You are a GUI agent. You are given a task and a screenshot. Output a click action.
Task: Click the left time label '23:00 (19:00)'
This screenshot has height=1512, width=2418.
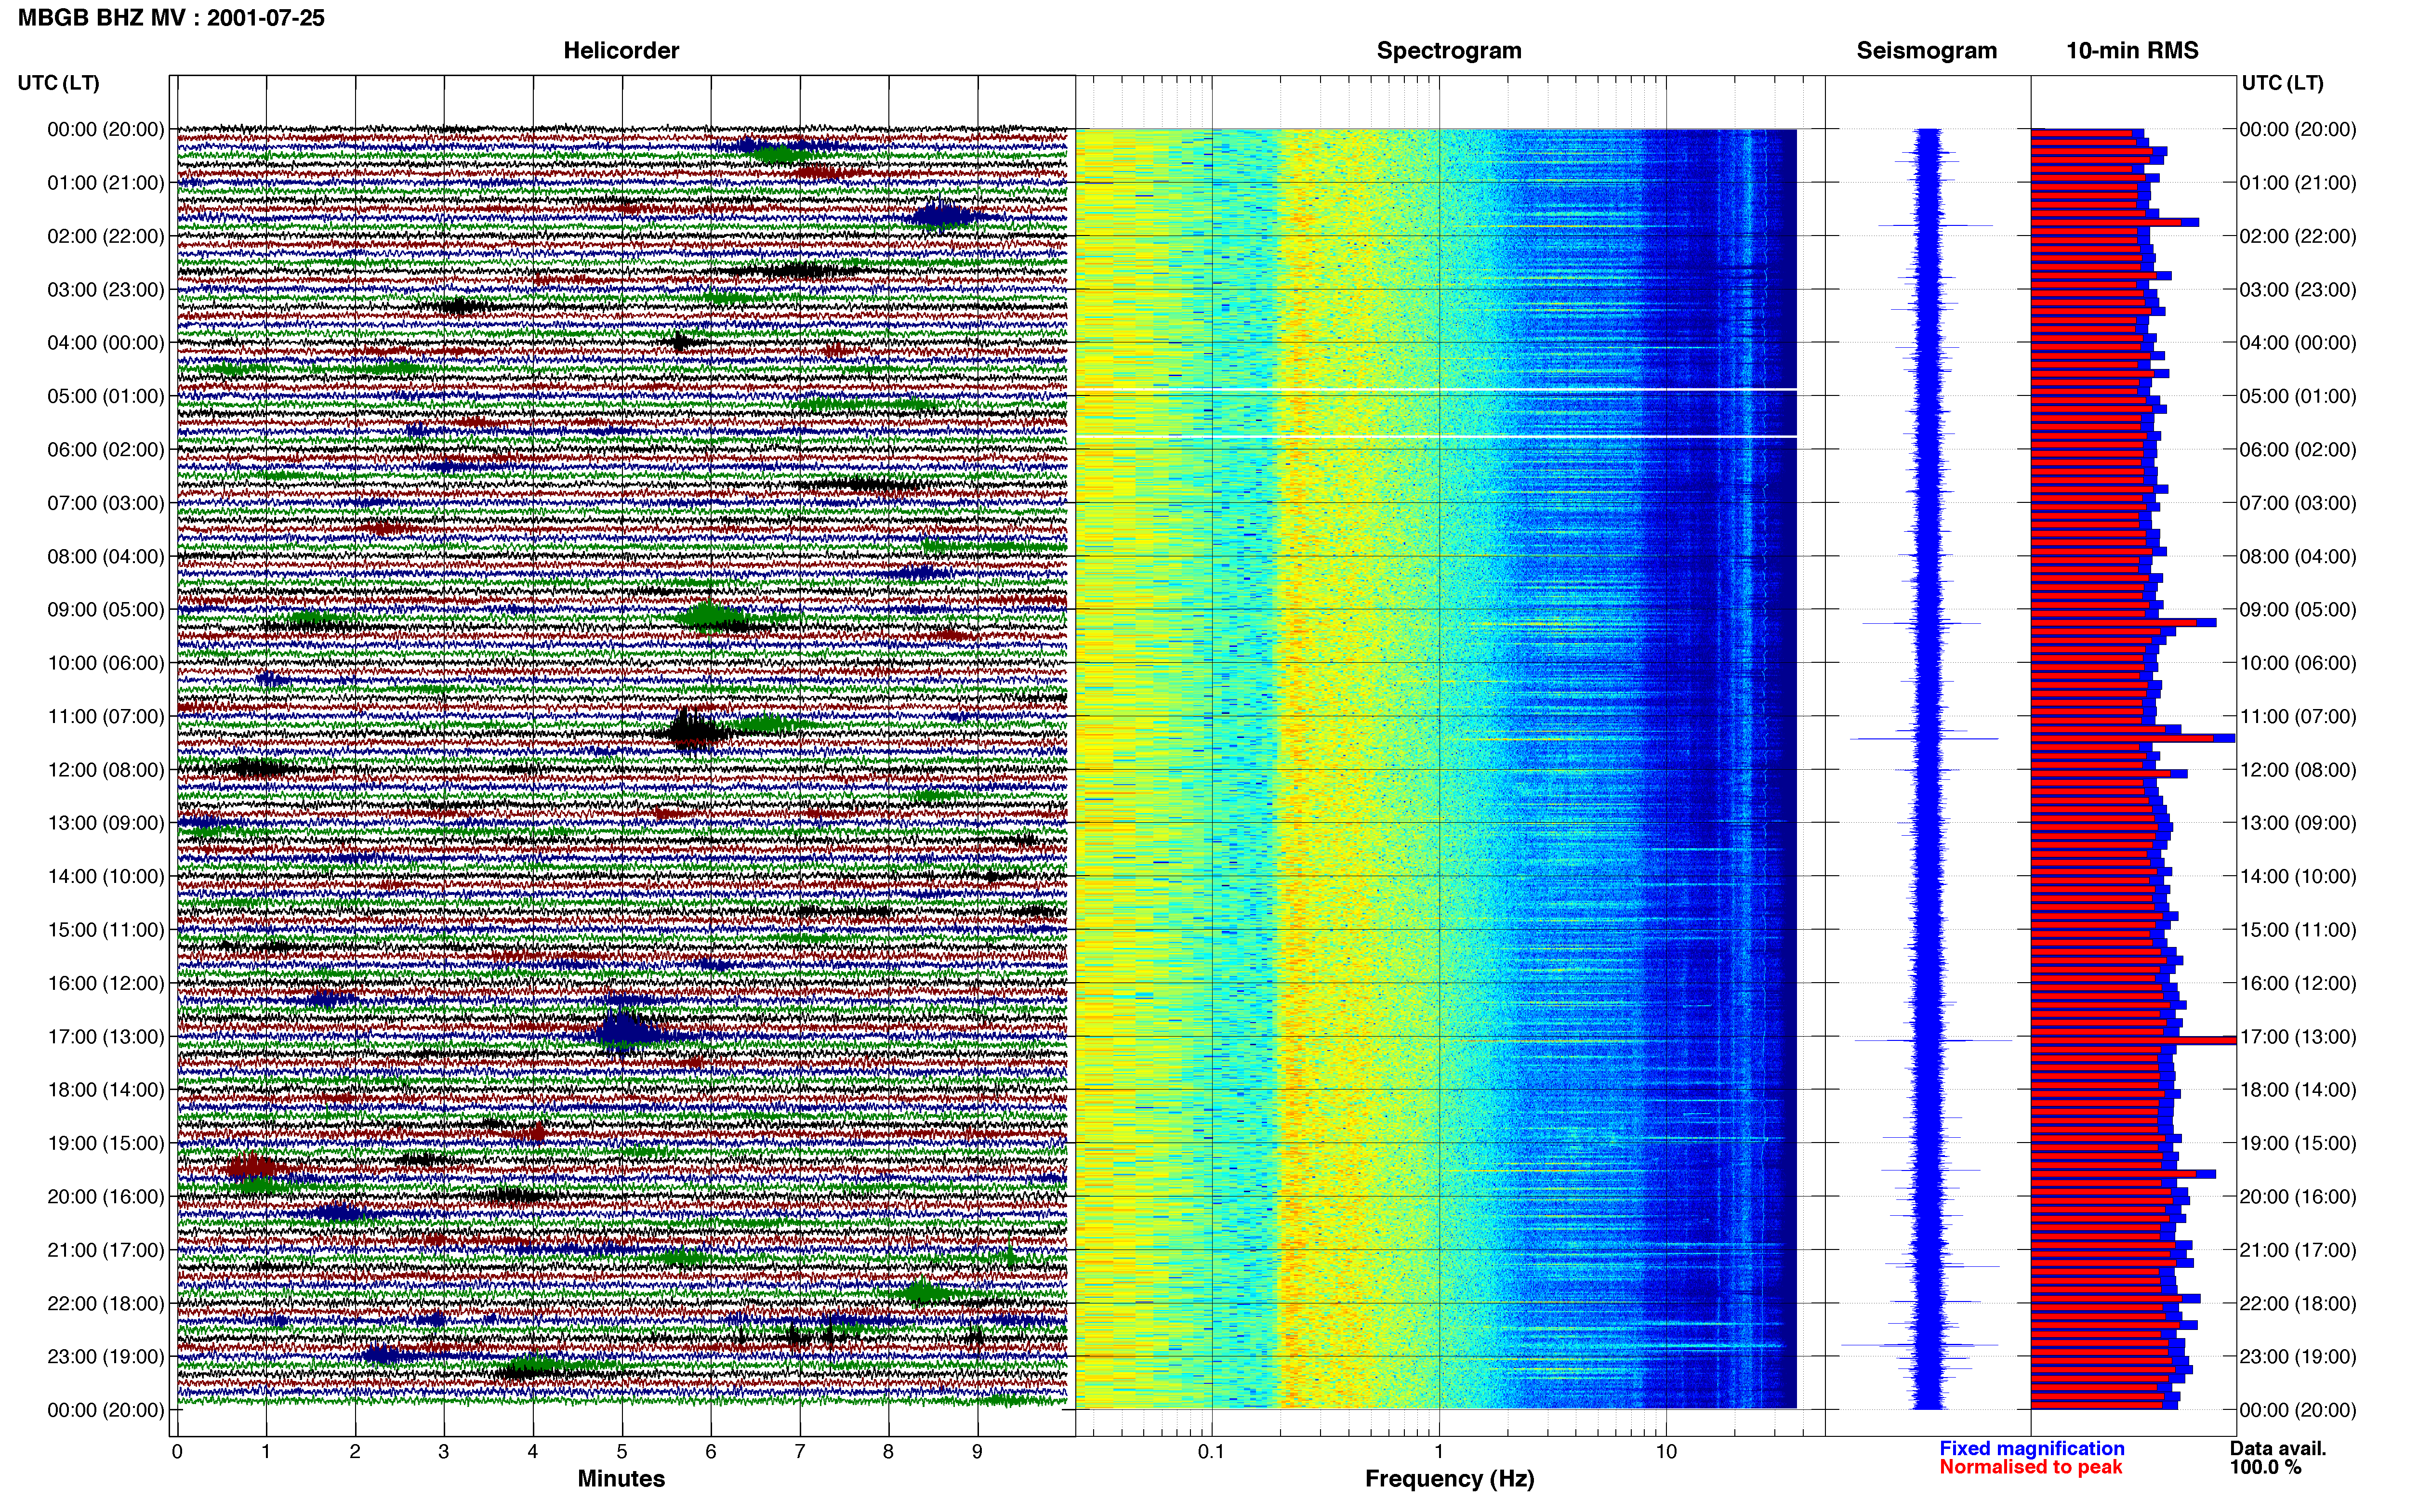click(x=106, y=1357)
